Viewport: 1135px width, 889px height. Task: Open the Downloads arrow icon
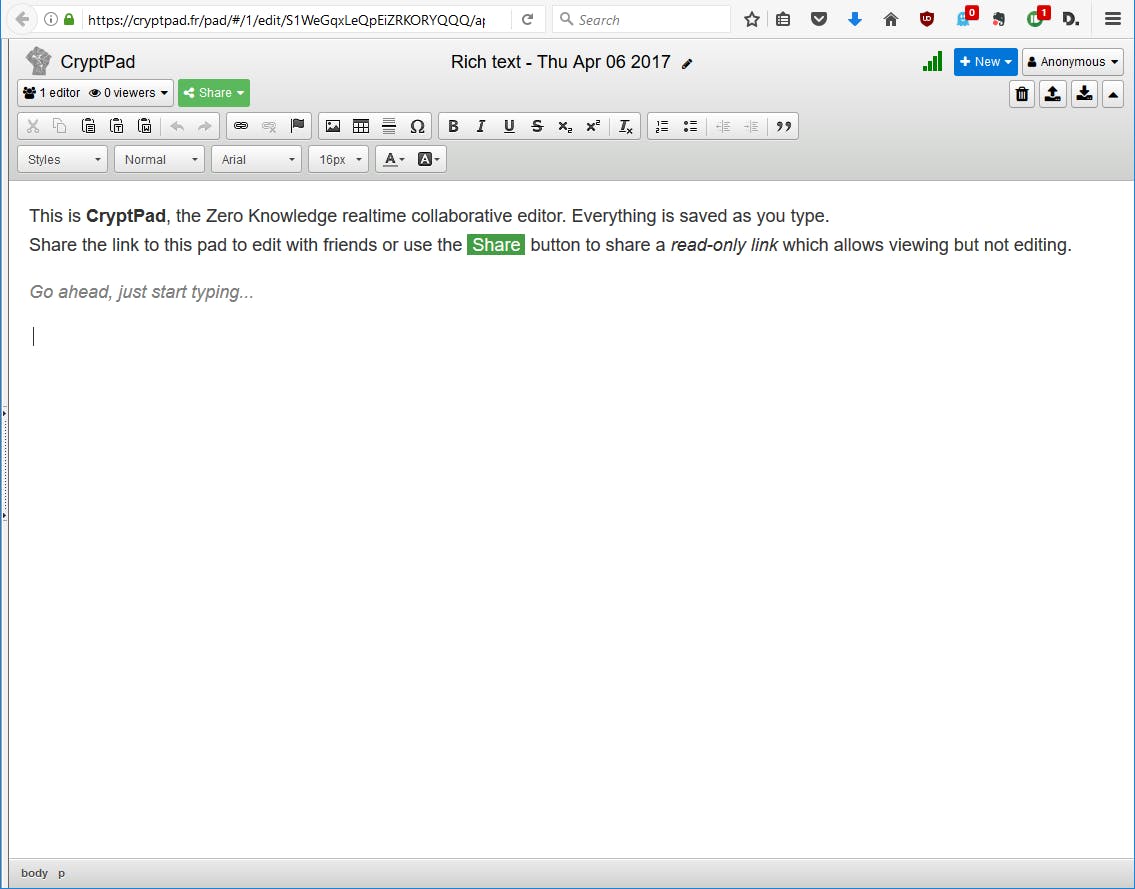click(x=855, y=20)
